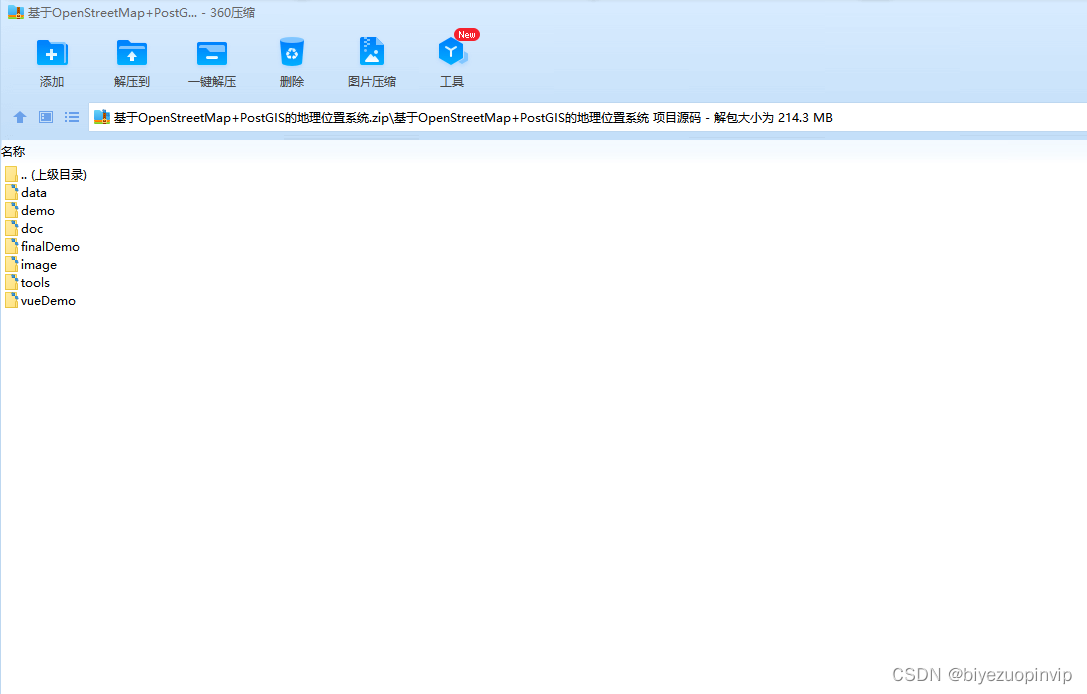Click the 名称 column header

pos(13,151)
